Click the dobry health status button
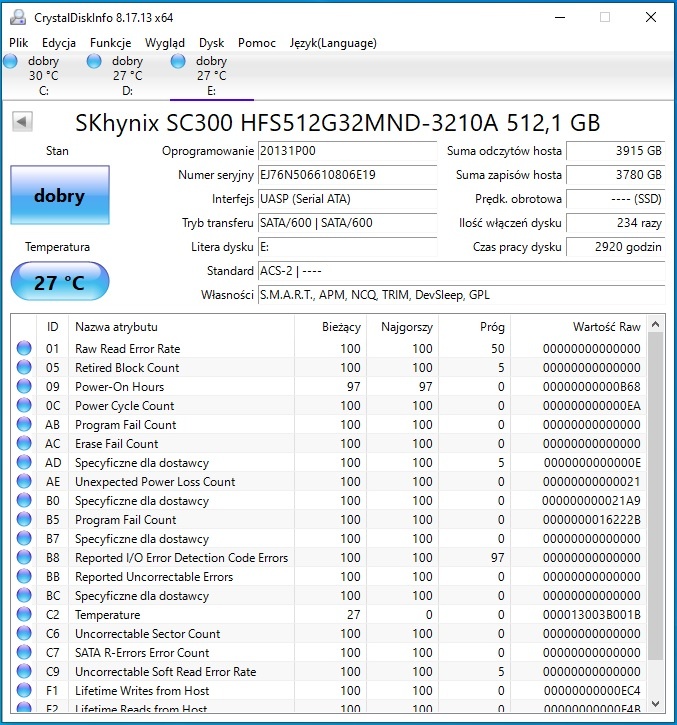 click(60, 195)
